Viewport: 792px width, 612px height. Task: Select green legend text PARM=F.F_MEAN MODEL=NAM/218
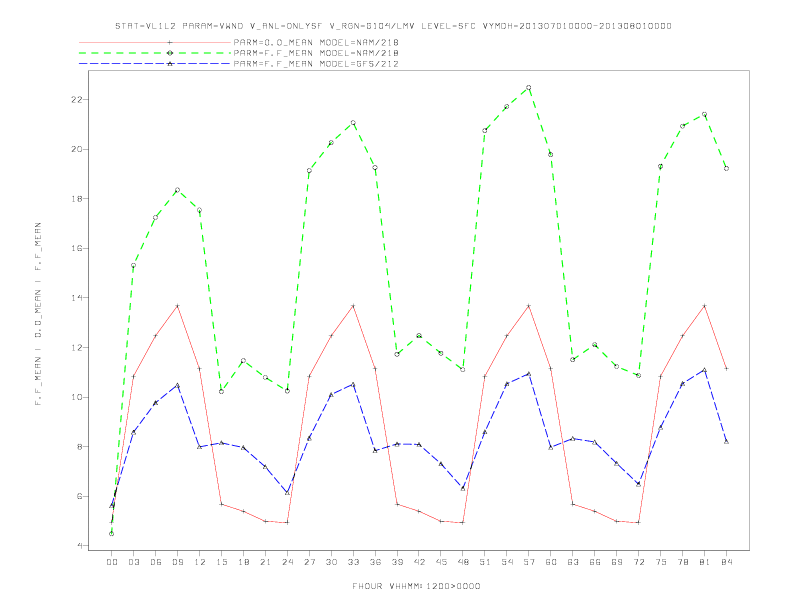316,53
